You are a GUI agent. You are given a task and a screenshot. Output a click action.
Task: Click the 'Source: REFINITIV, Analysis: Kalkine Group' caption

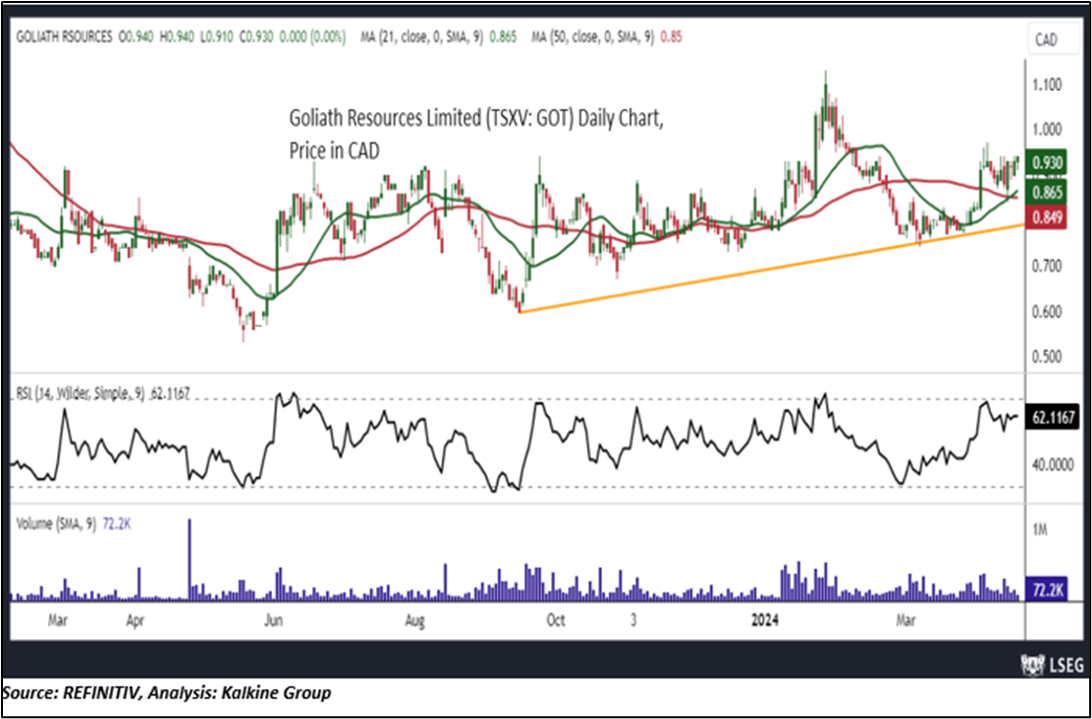coord(166,693)
